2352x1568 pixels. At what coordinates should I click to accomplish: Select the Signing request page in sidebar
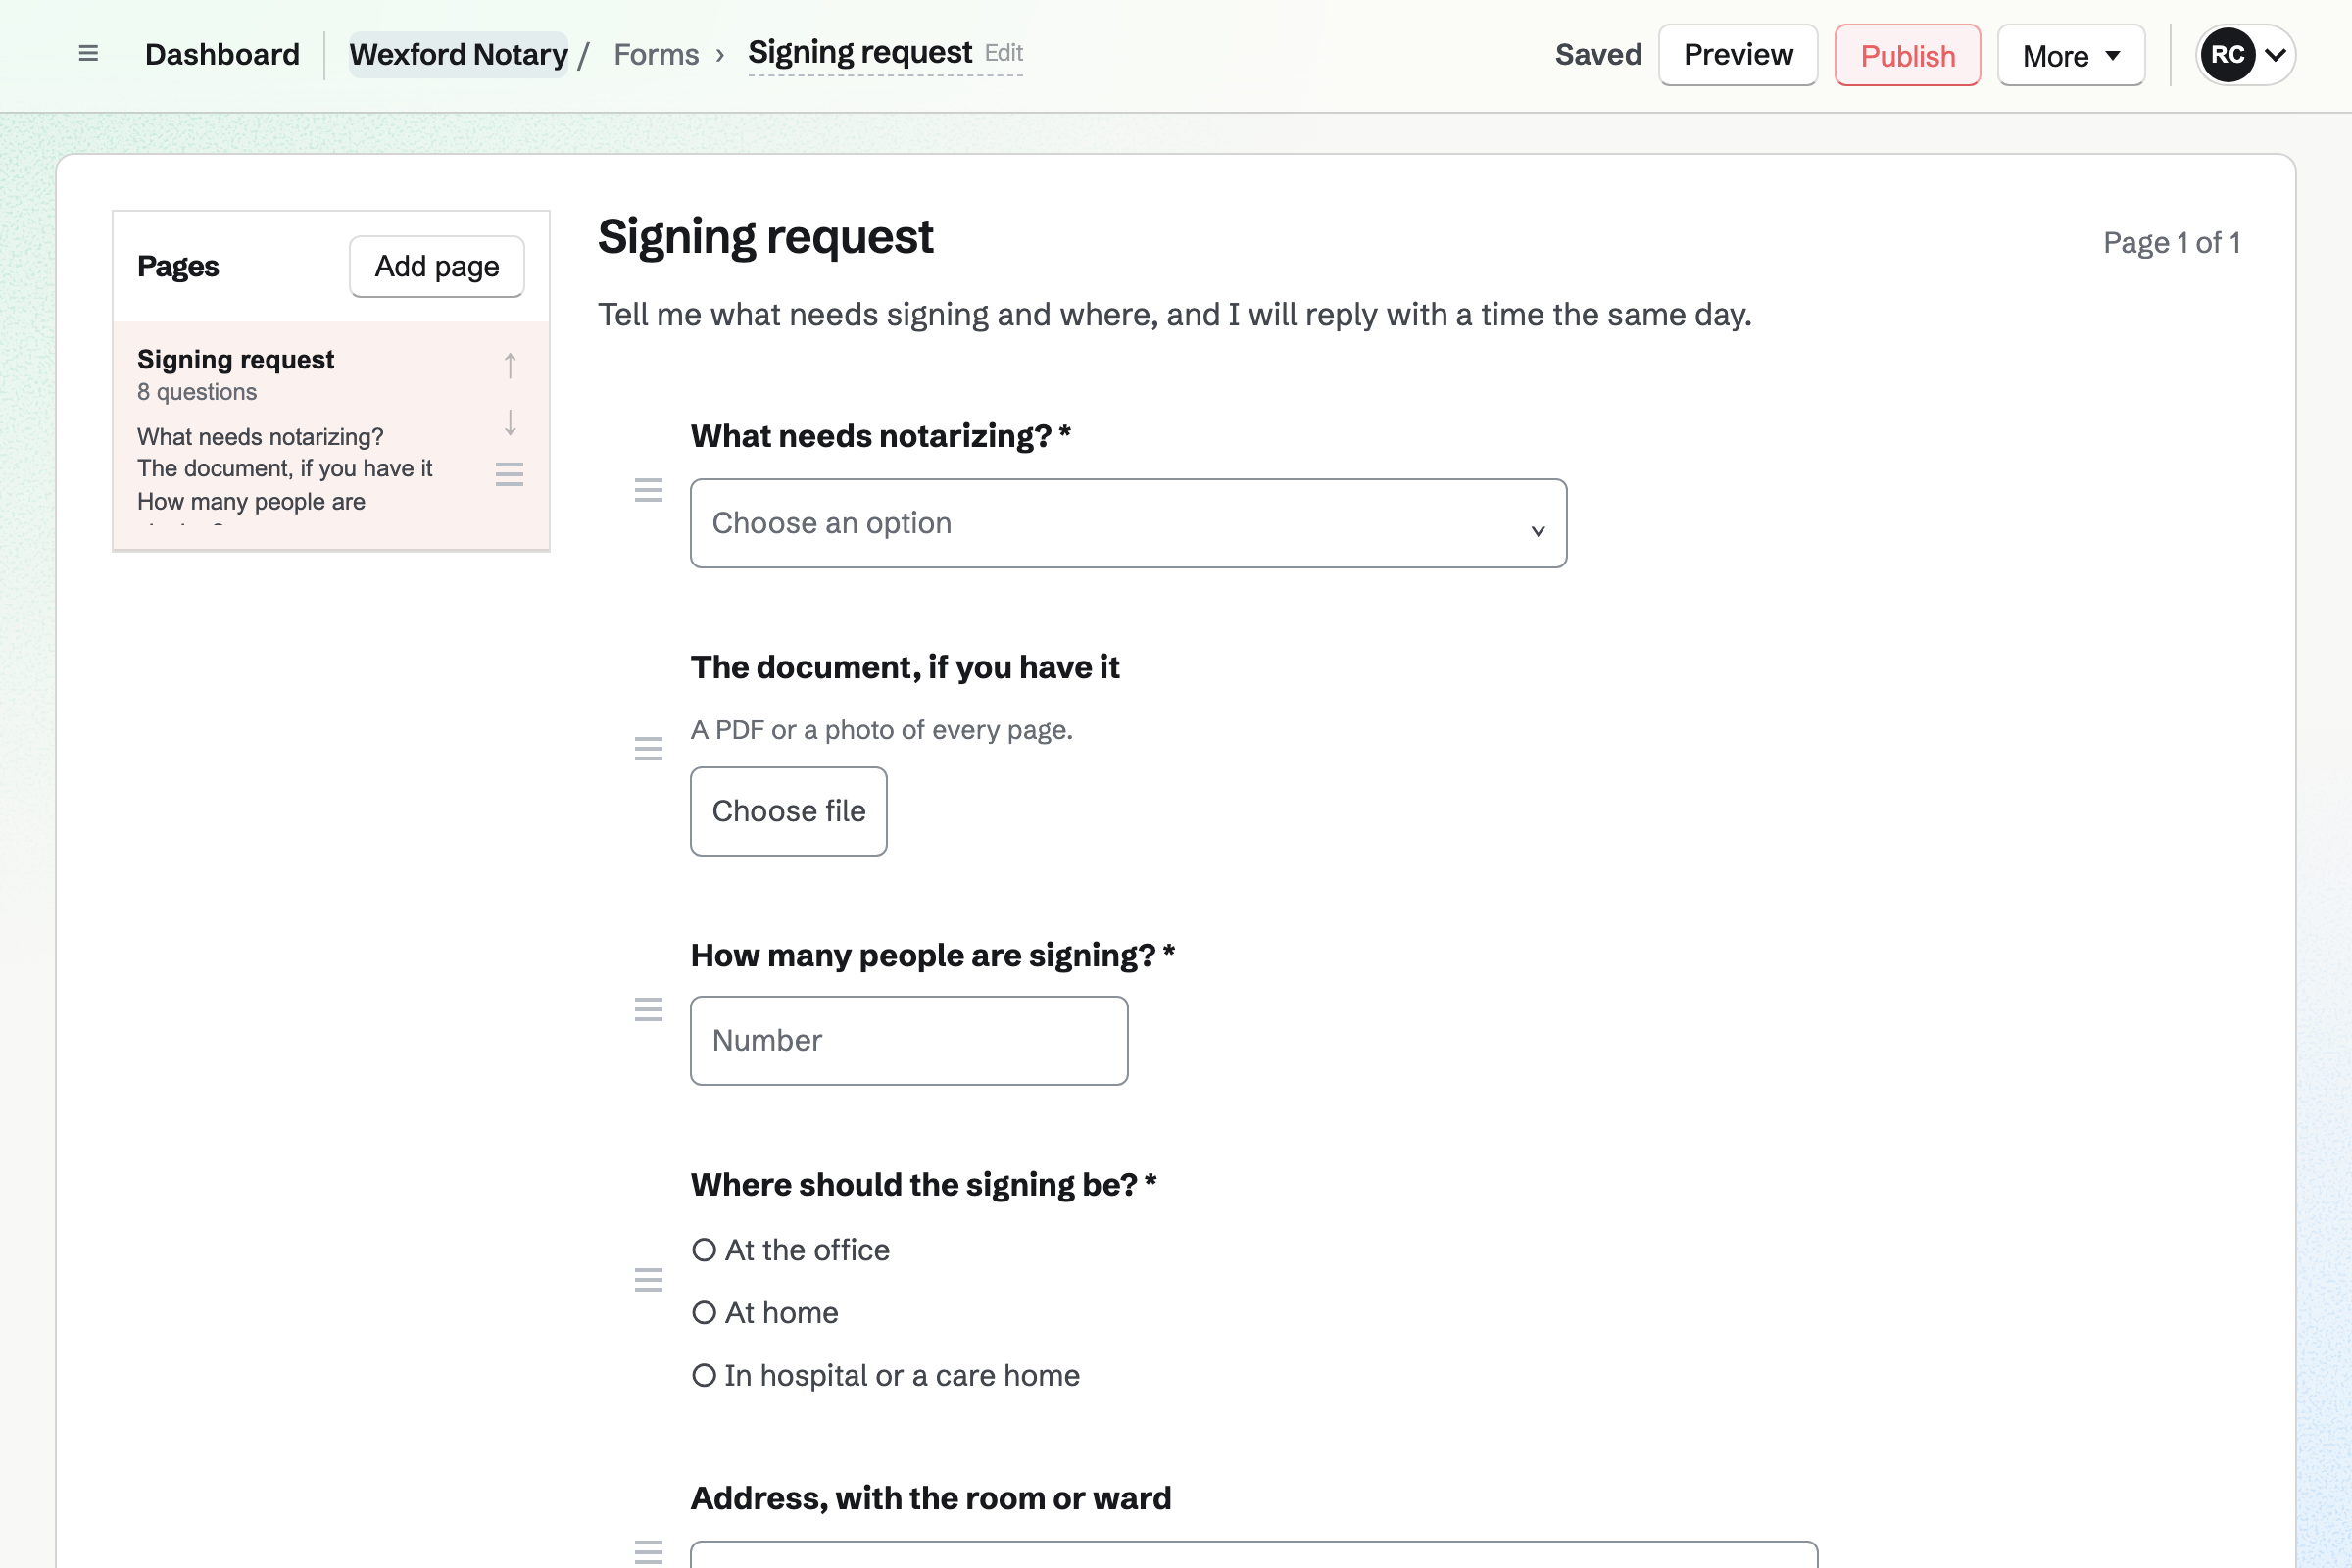pos(331,435)
